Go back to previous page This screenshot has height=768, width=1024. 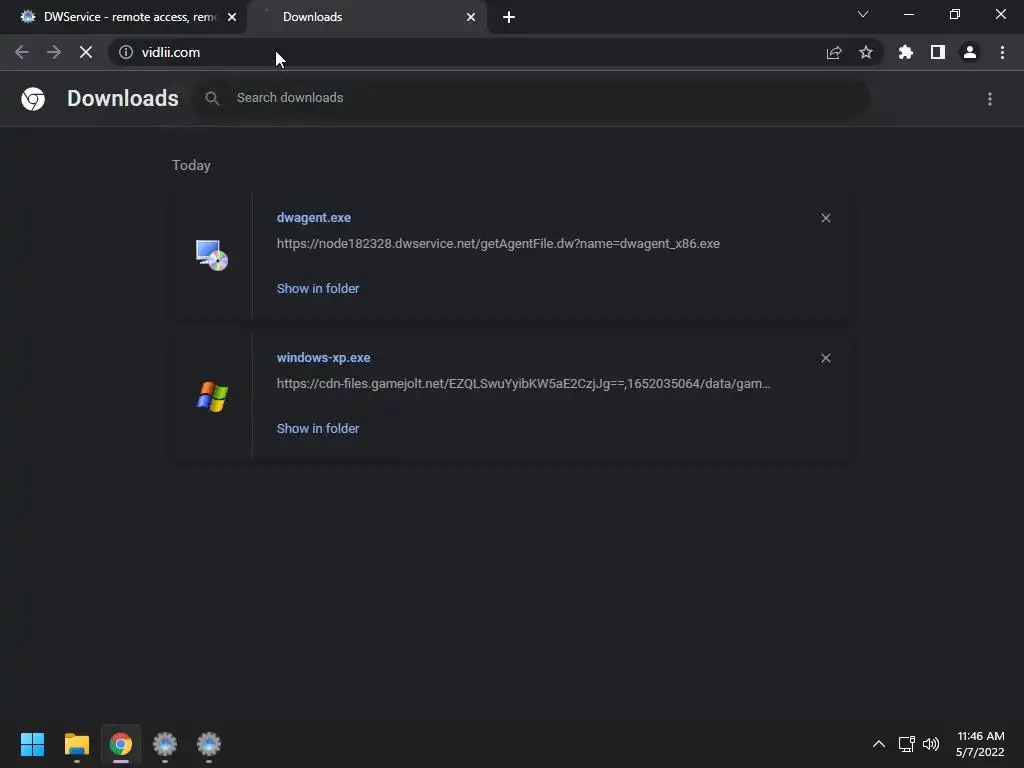pyautogui.click(x=22, y=52)
